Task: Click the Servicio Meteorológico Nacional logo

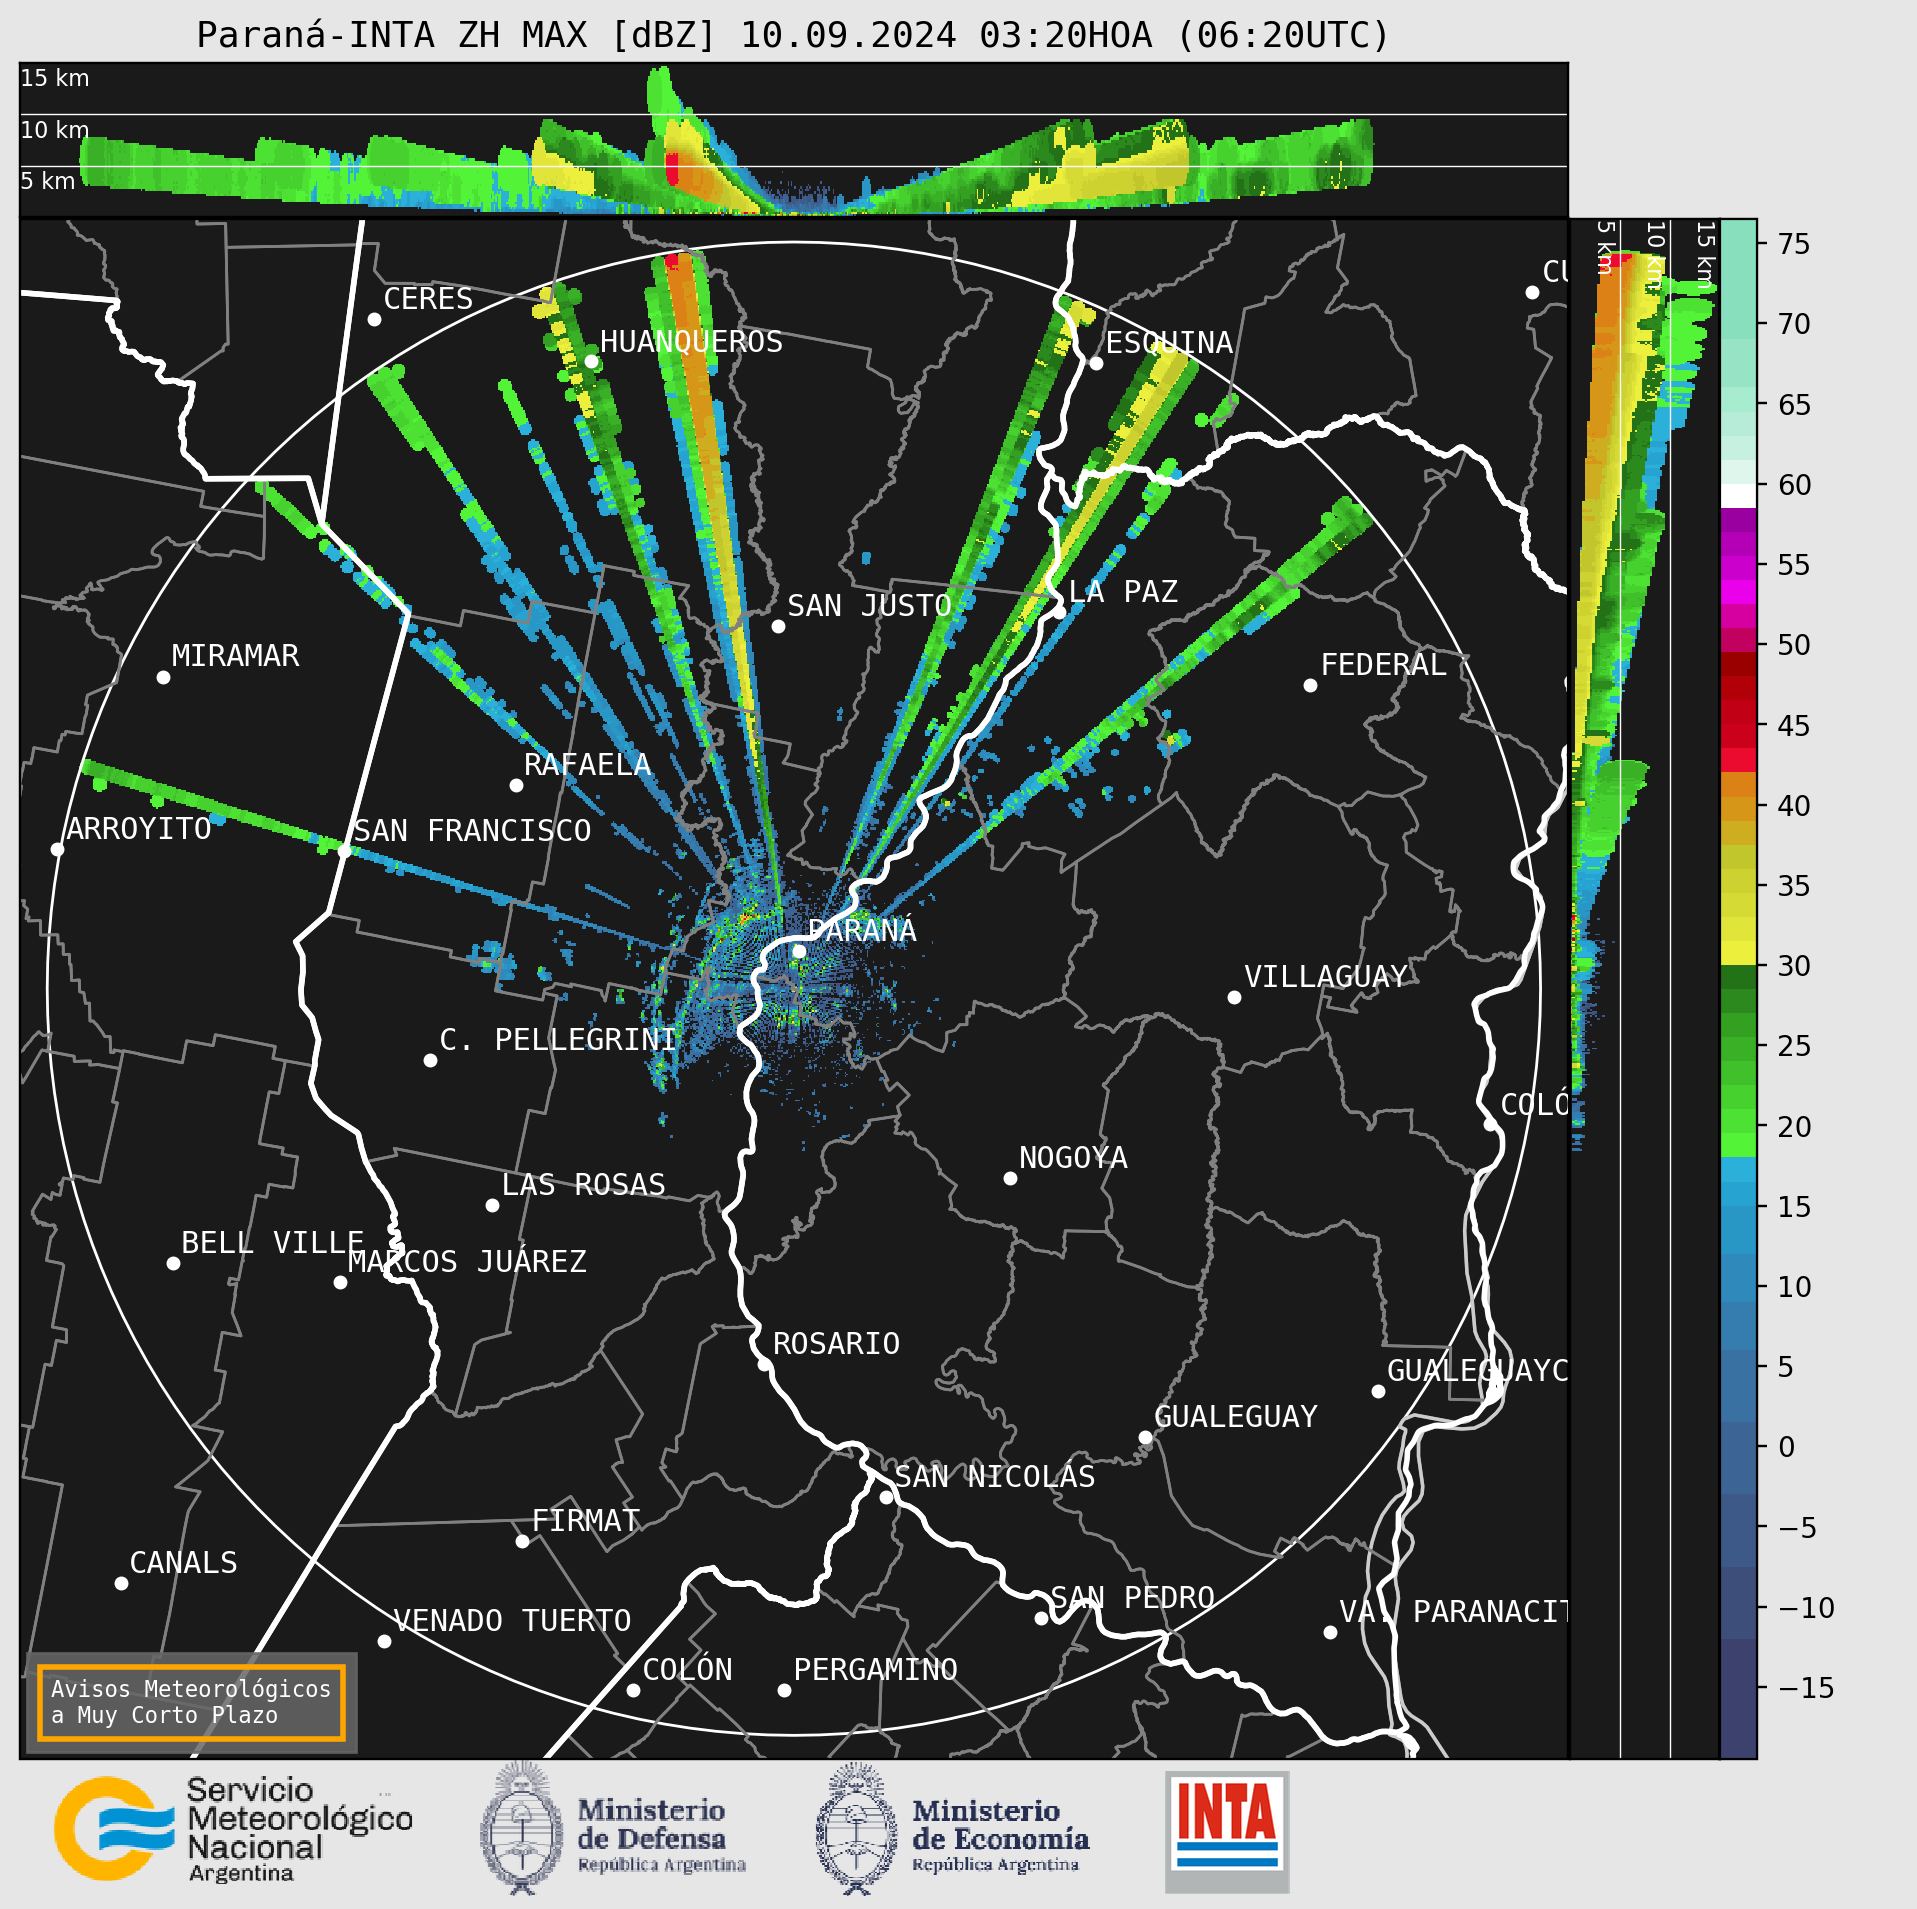Action: [233, 1829]
